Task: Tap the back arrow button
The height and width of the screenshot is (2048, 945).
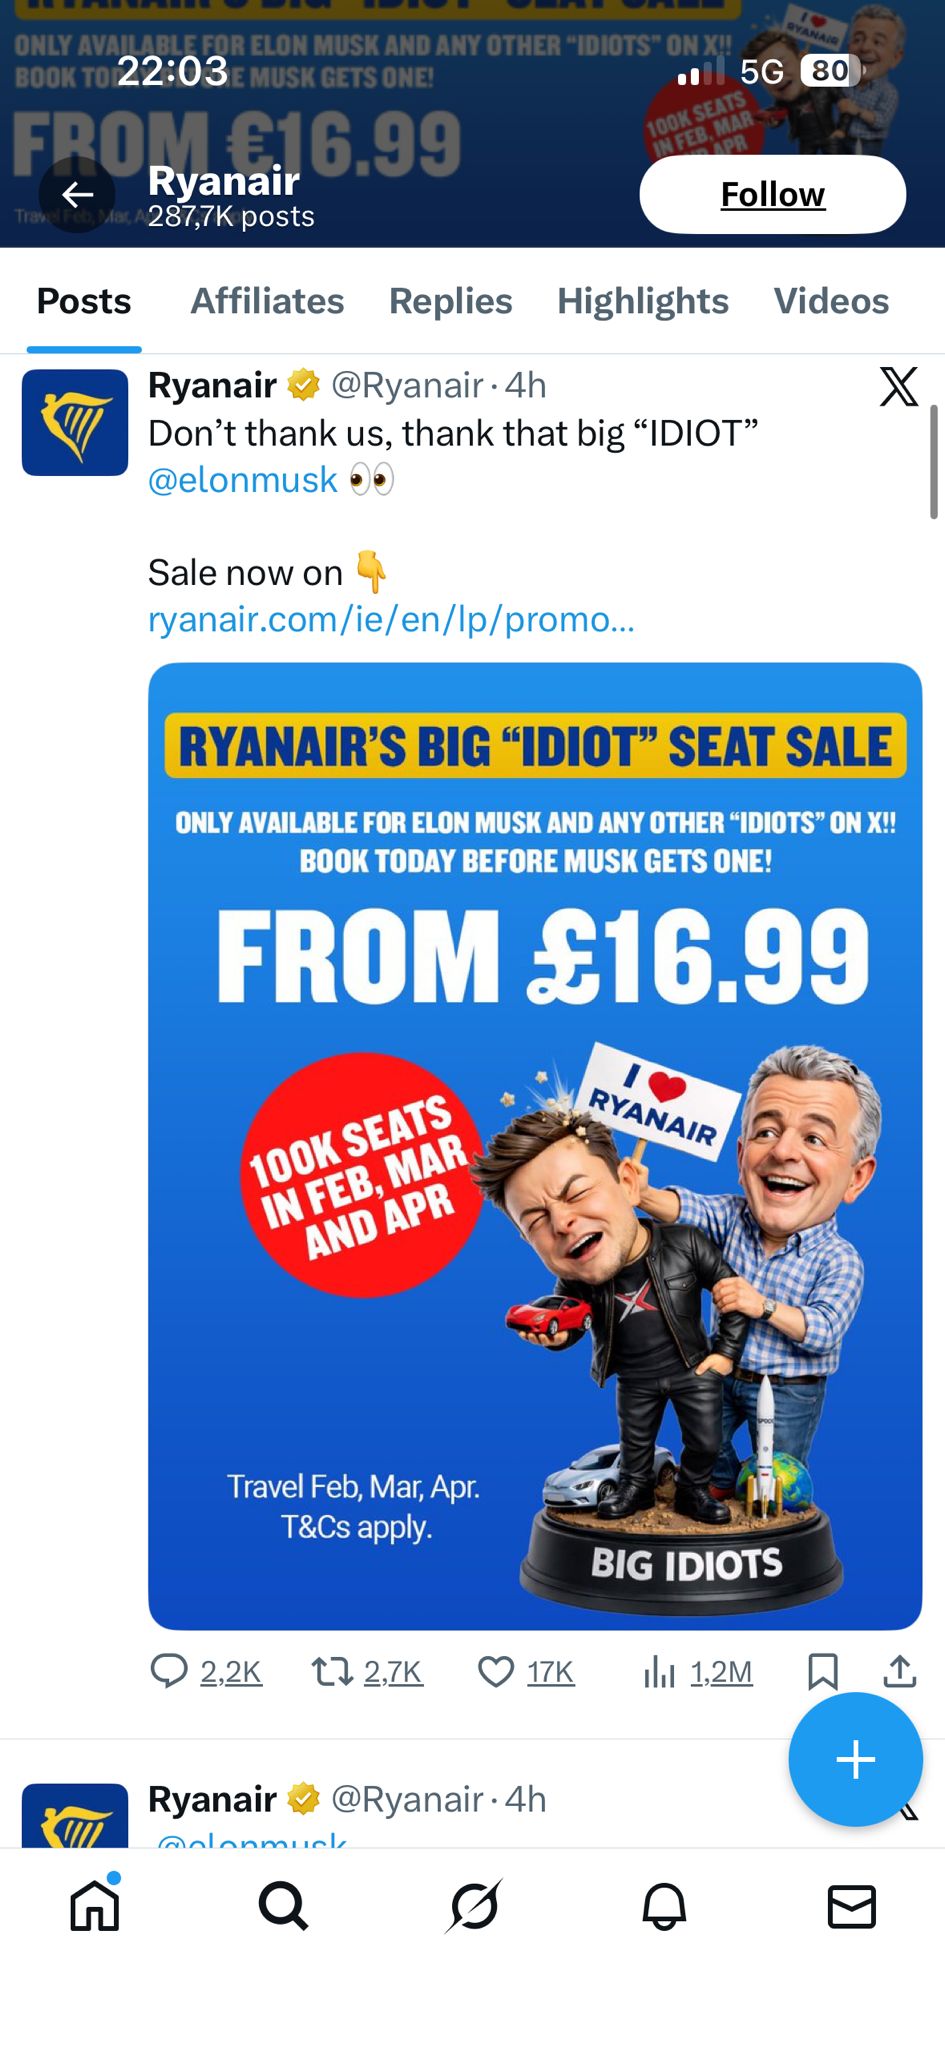Action: click(x=77, y=195)
